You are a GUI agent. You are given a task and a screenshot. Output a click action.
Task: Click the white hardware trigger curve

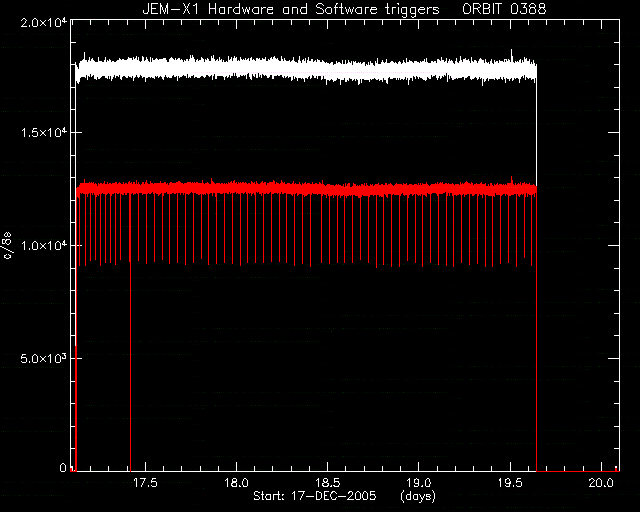coord(306,68)
